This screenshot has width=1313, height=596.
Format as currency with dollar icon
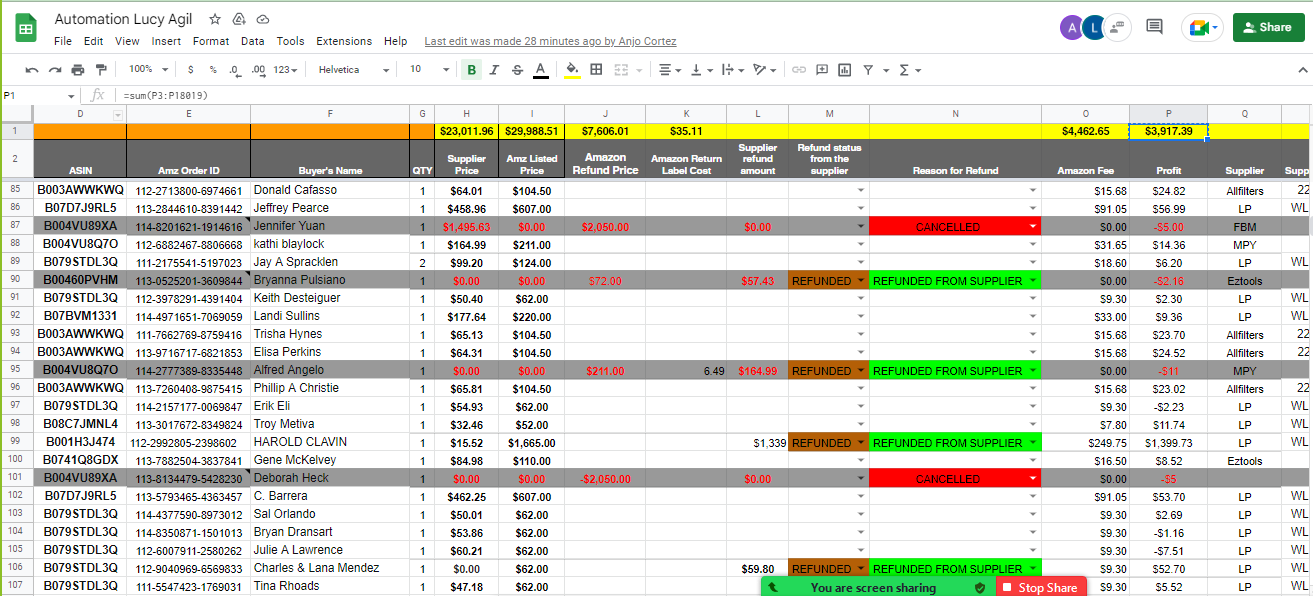(190, 70)
